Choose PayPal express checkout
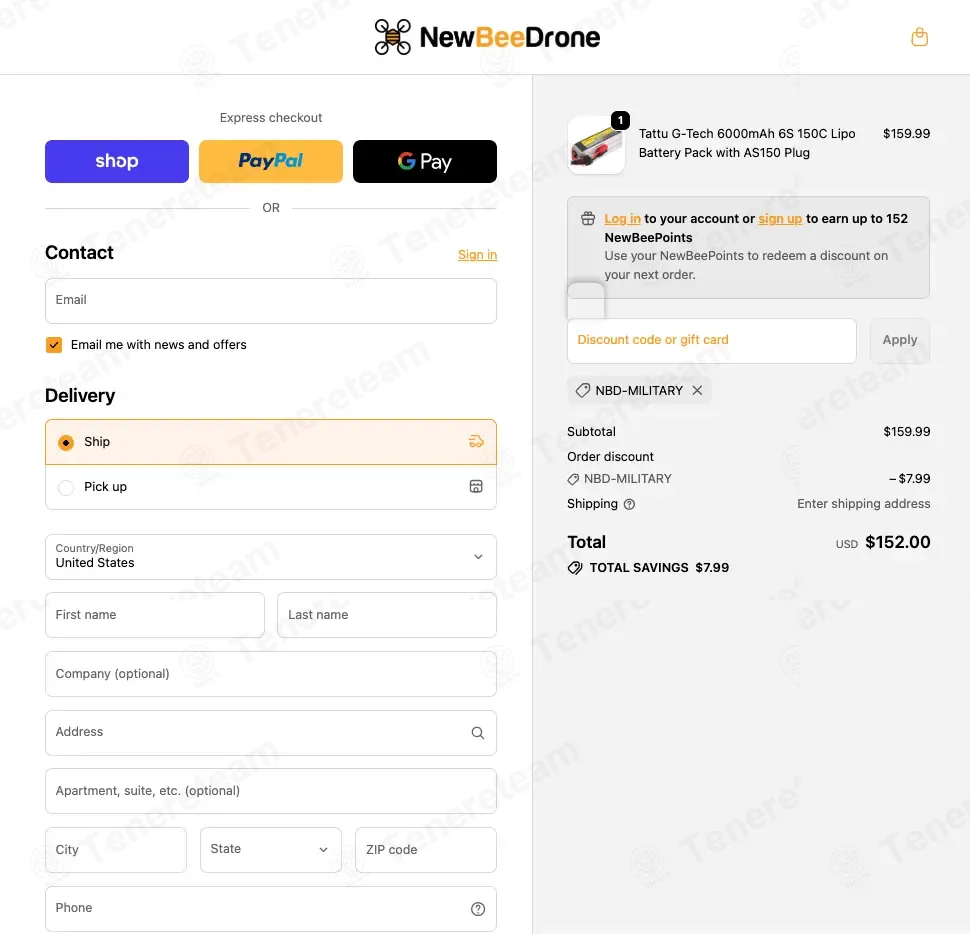Screen dimensions: 970x934 pyautogui.click(x=271, y=161)
